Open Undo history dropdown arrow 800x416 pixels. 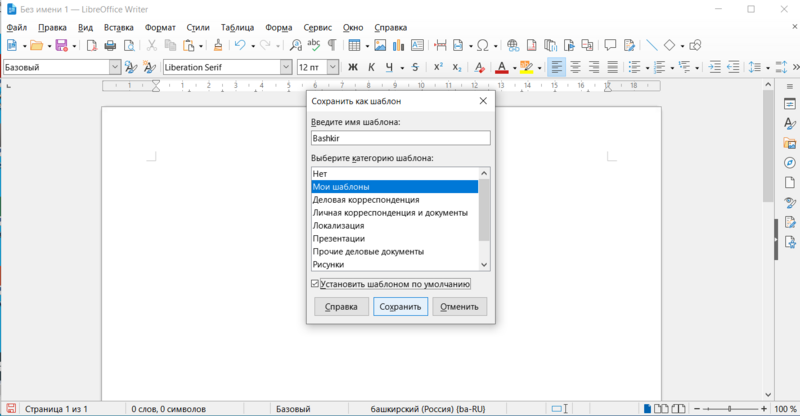(253, 46)
